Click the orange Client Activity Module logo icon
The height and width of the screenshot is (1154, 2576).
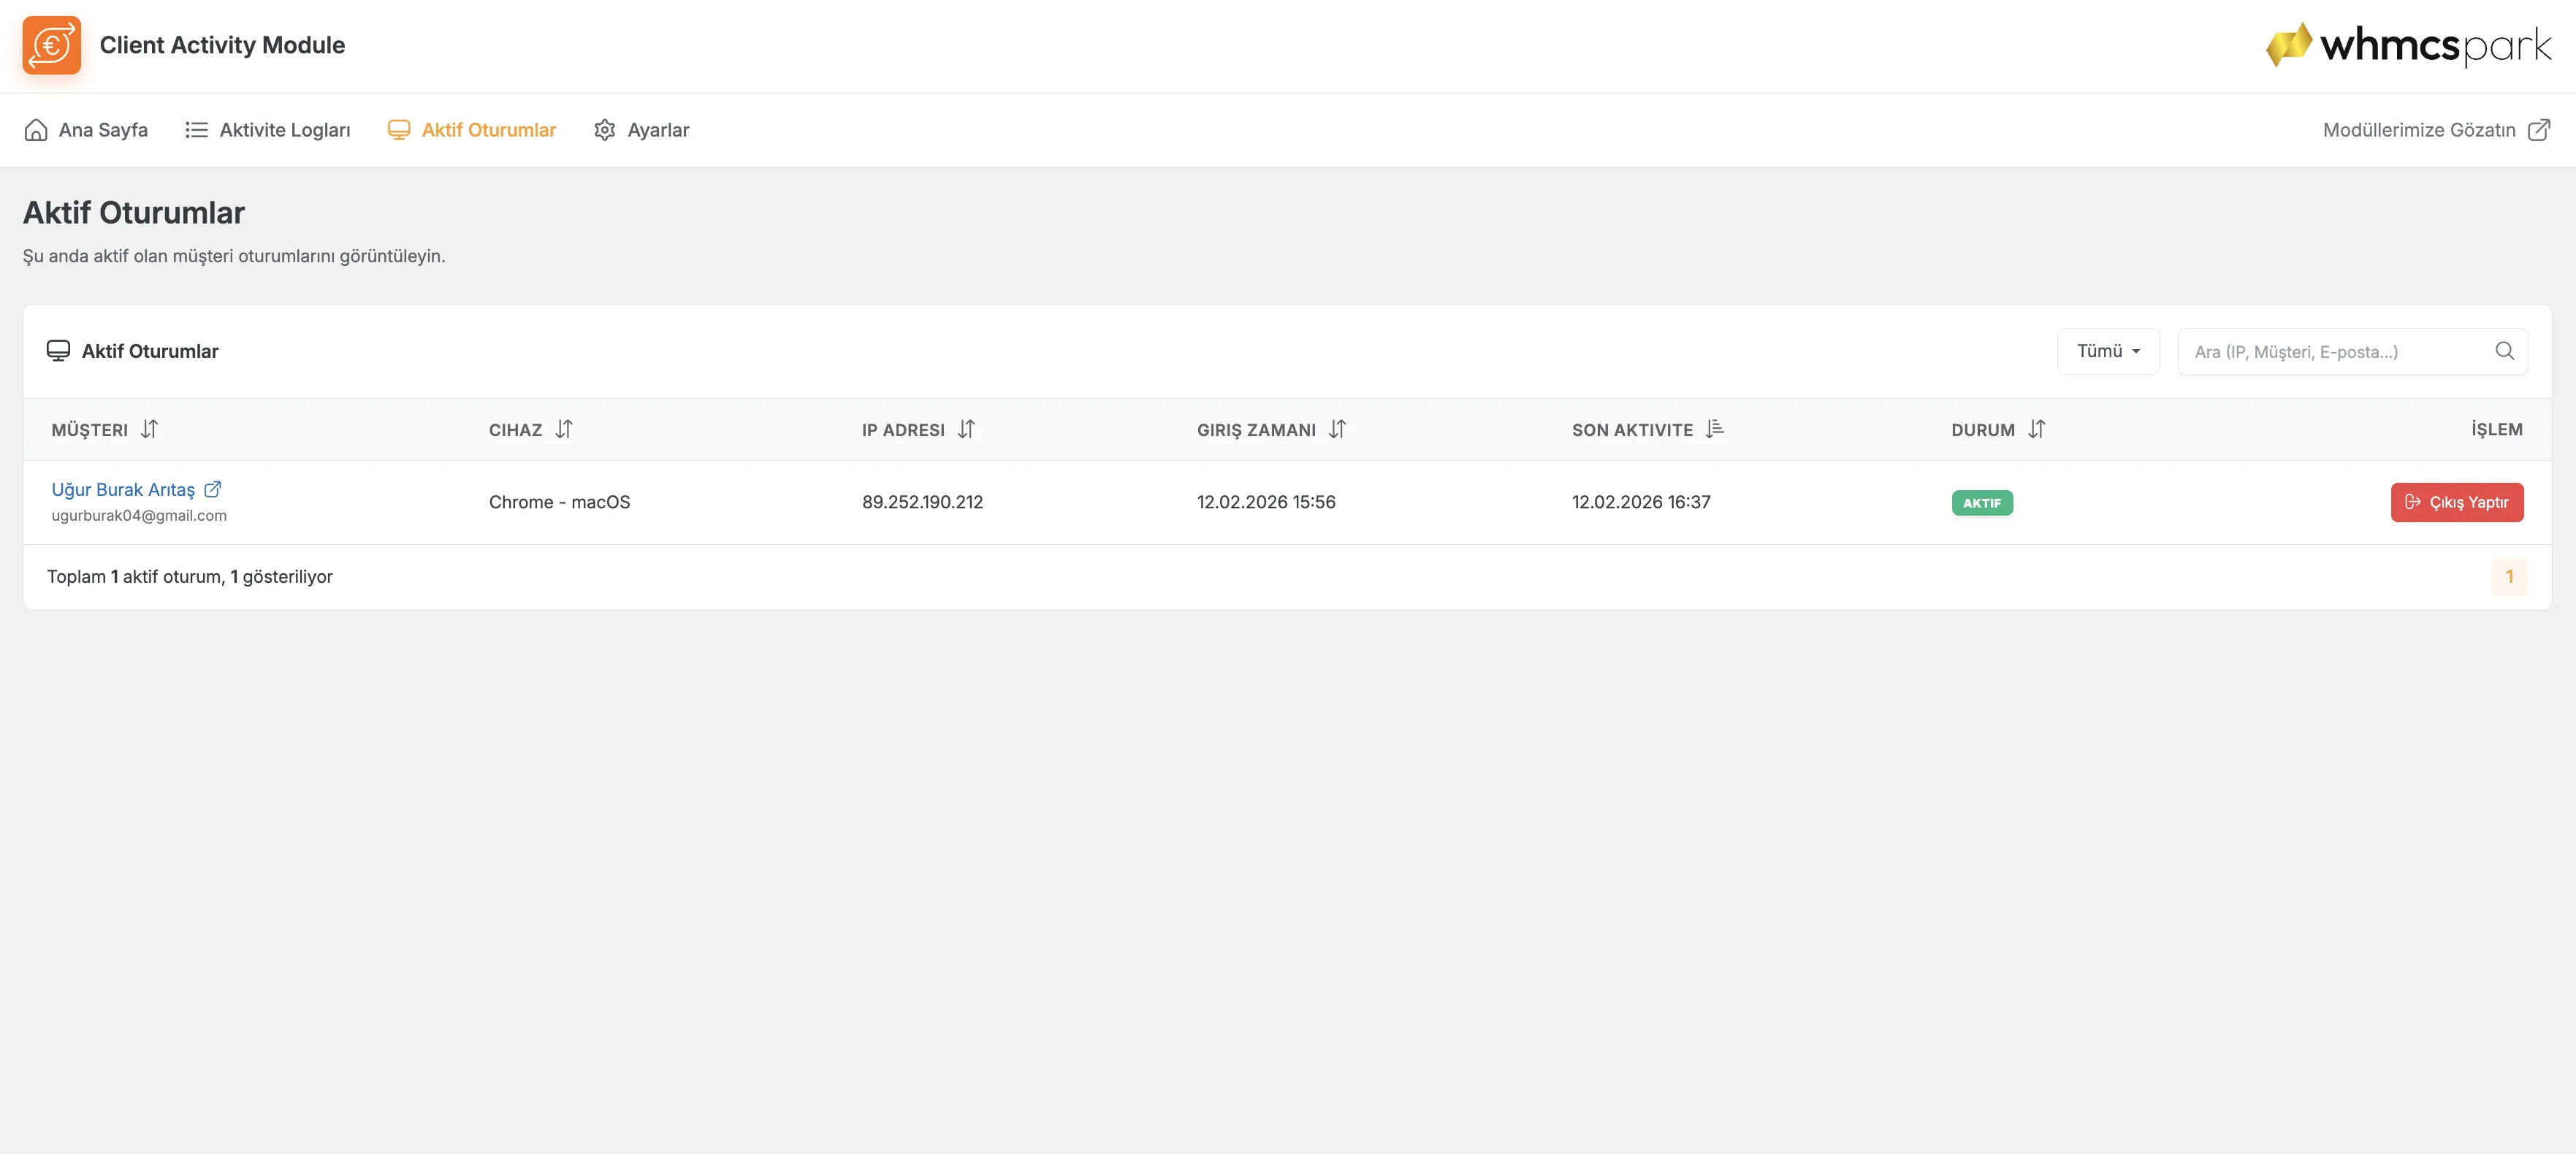(x=52, y=45)
